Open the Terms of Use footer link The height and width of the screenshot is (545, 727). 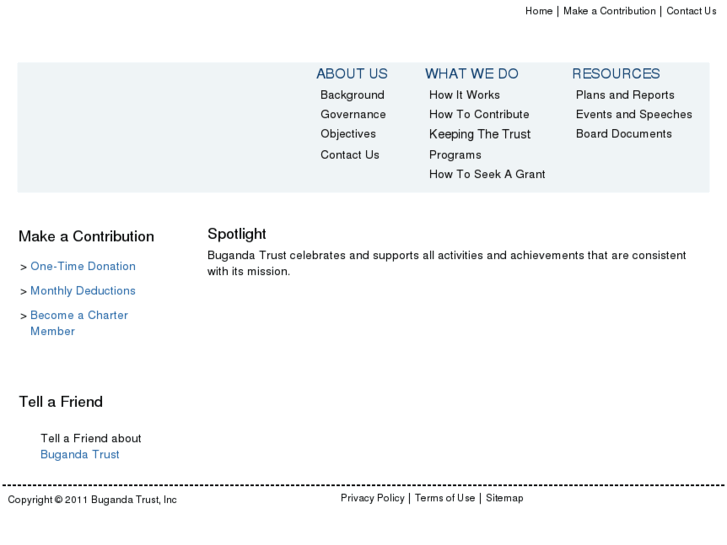coord(445,498)
